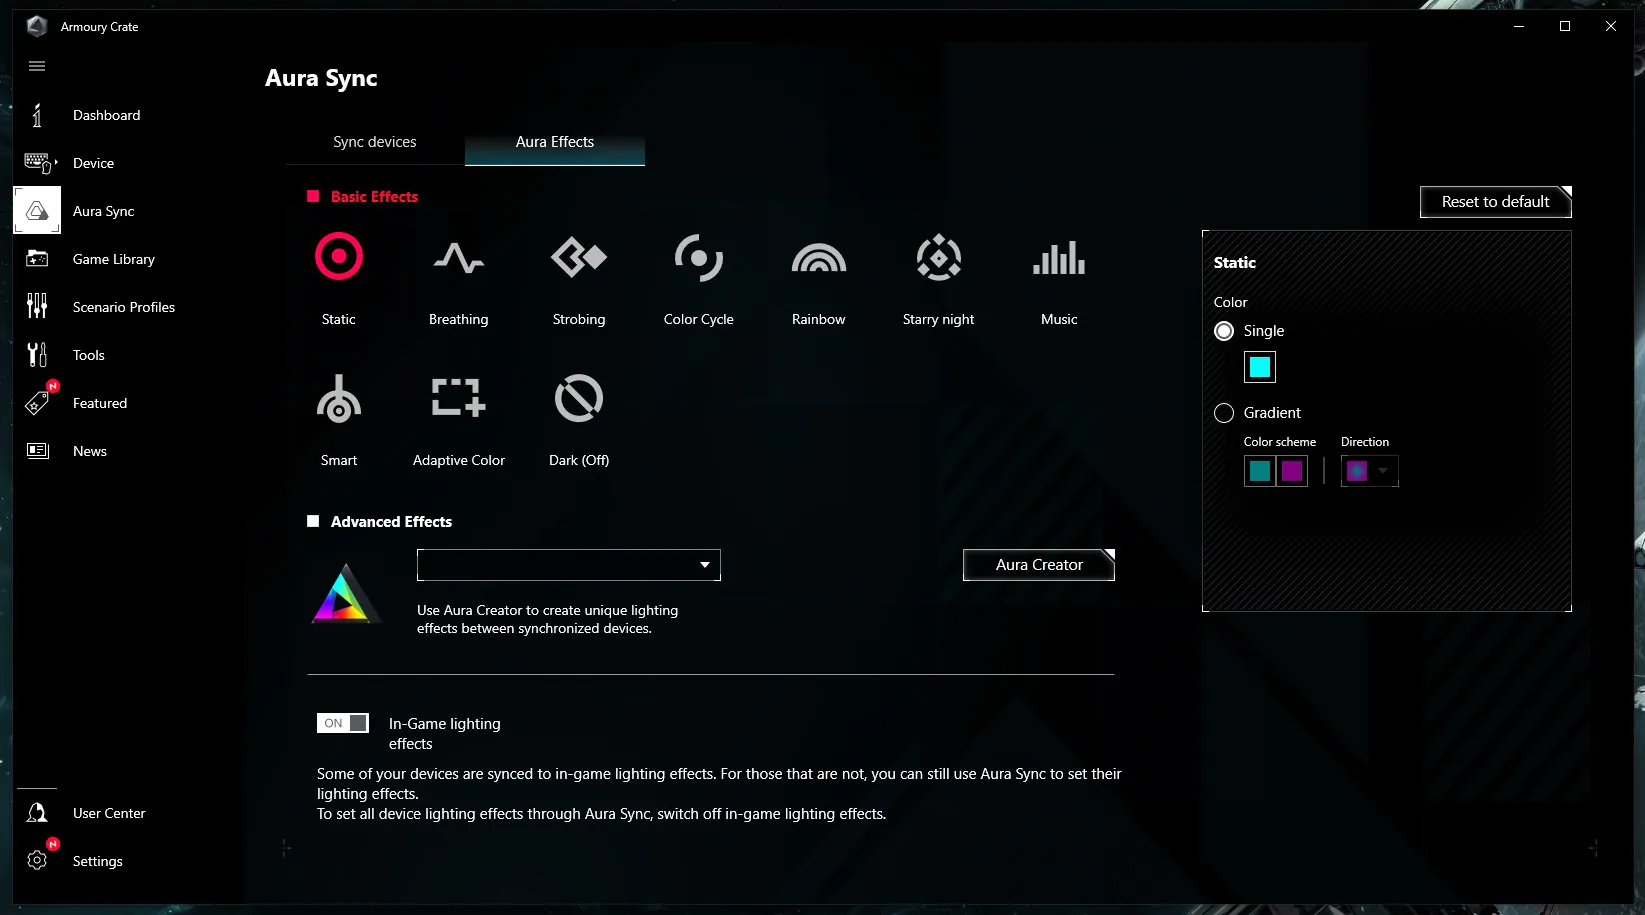1645x915 pixels.
Task: Select the Starry night effect icon
Action: tap(939, 258)
